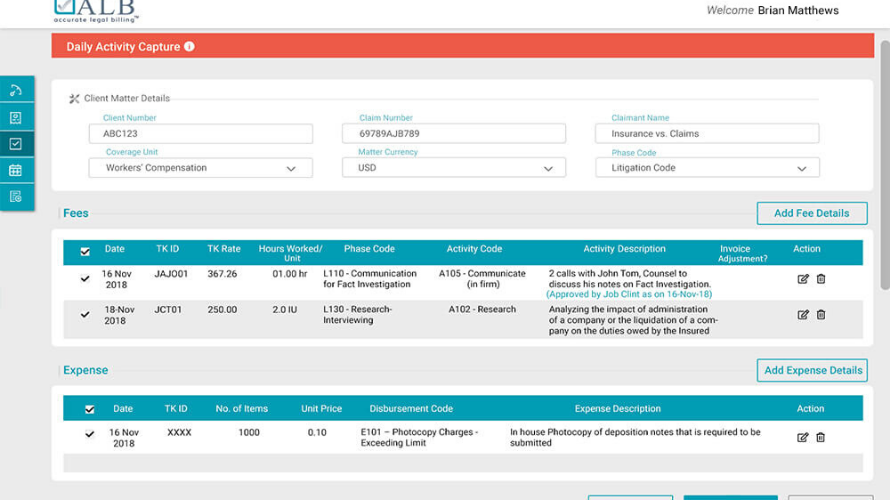890x500 pixels.
Task: Select the activity checklist sidebar icon
Action: point(16,144)
